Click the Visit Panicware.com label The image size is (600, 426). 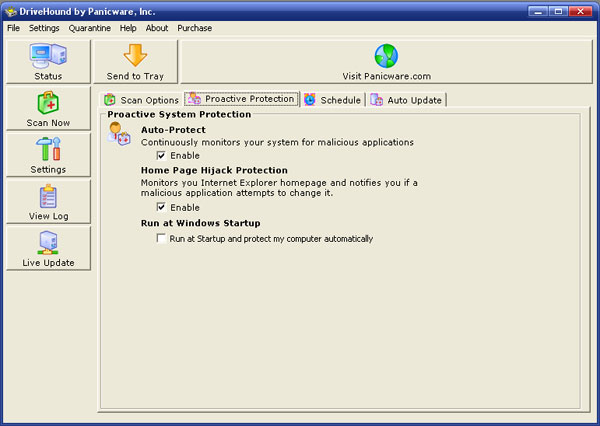(x=386, y=76)
